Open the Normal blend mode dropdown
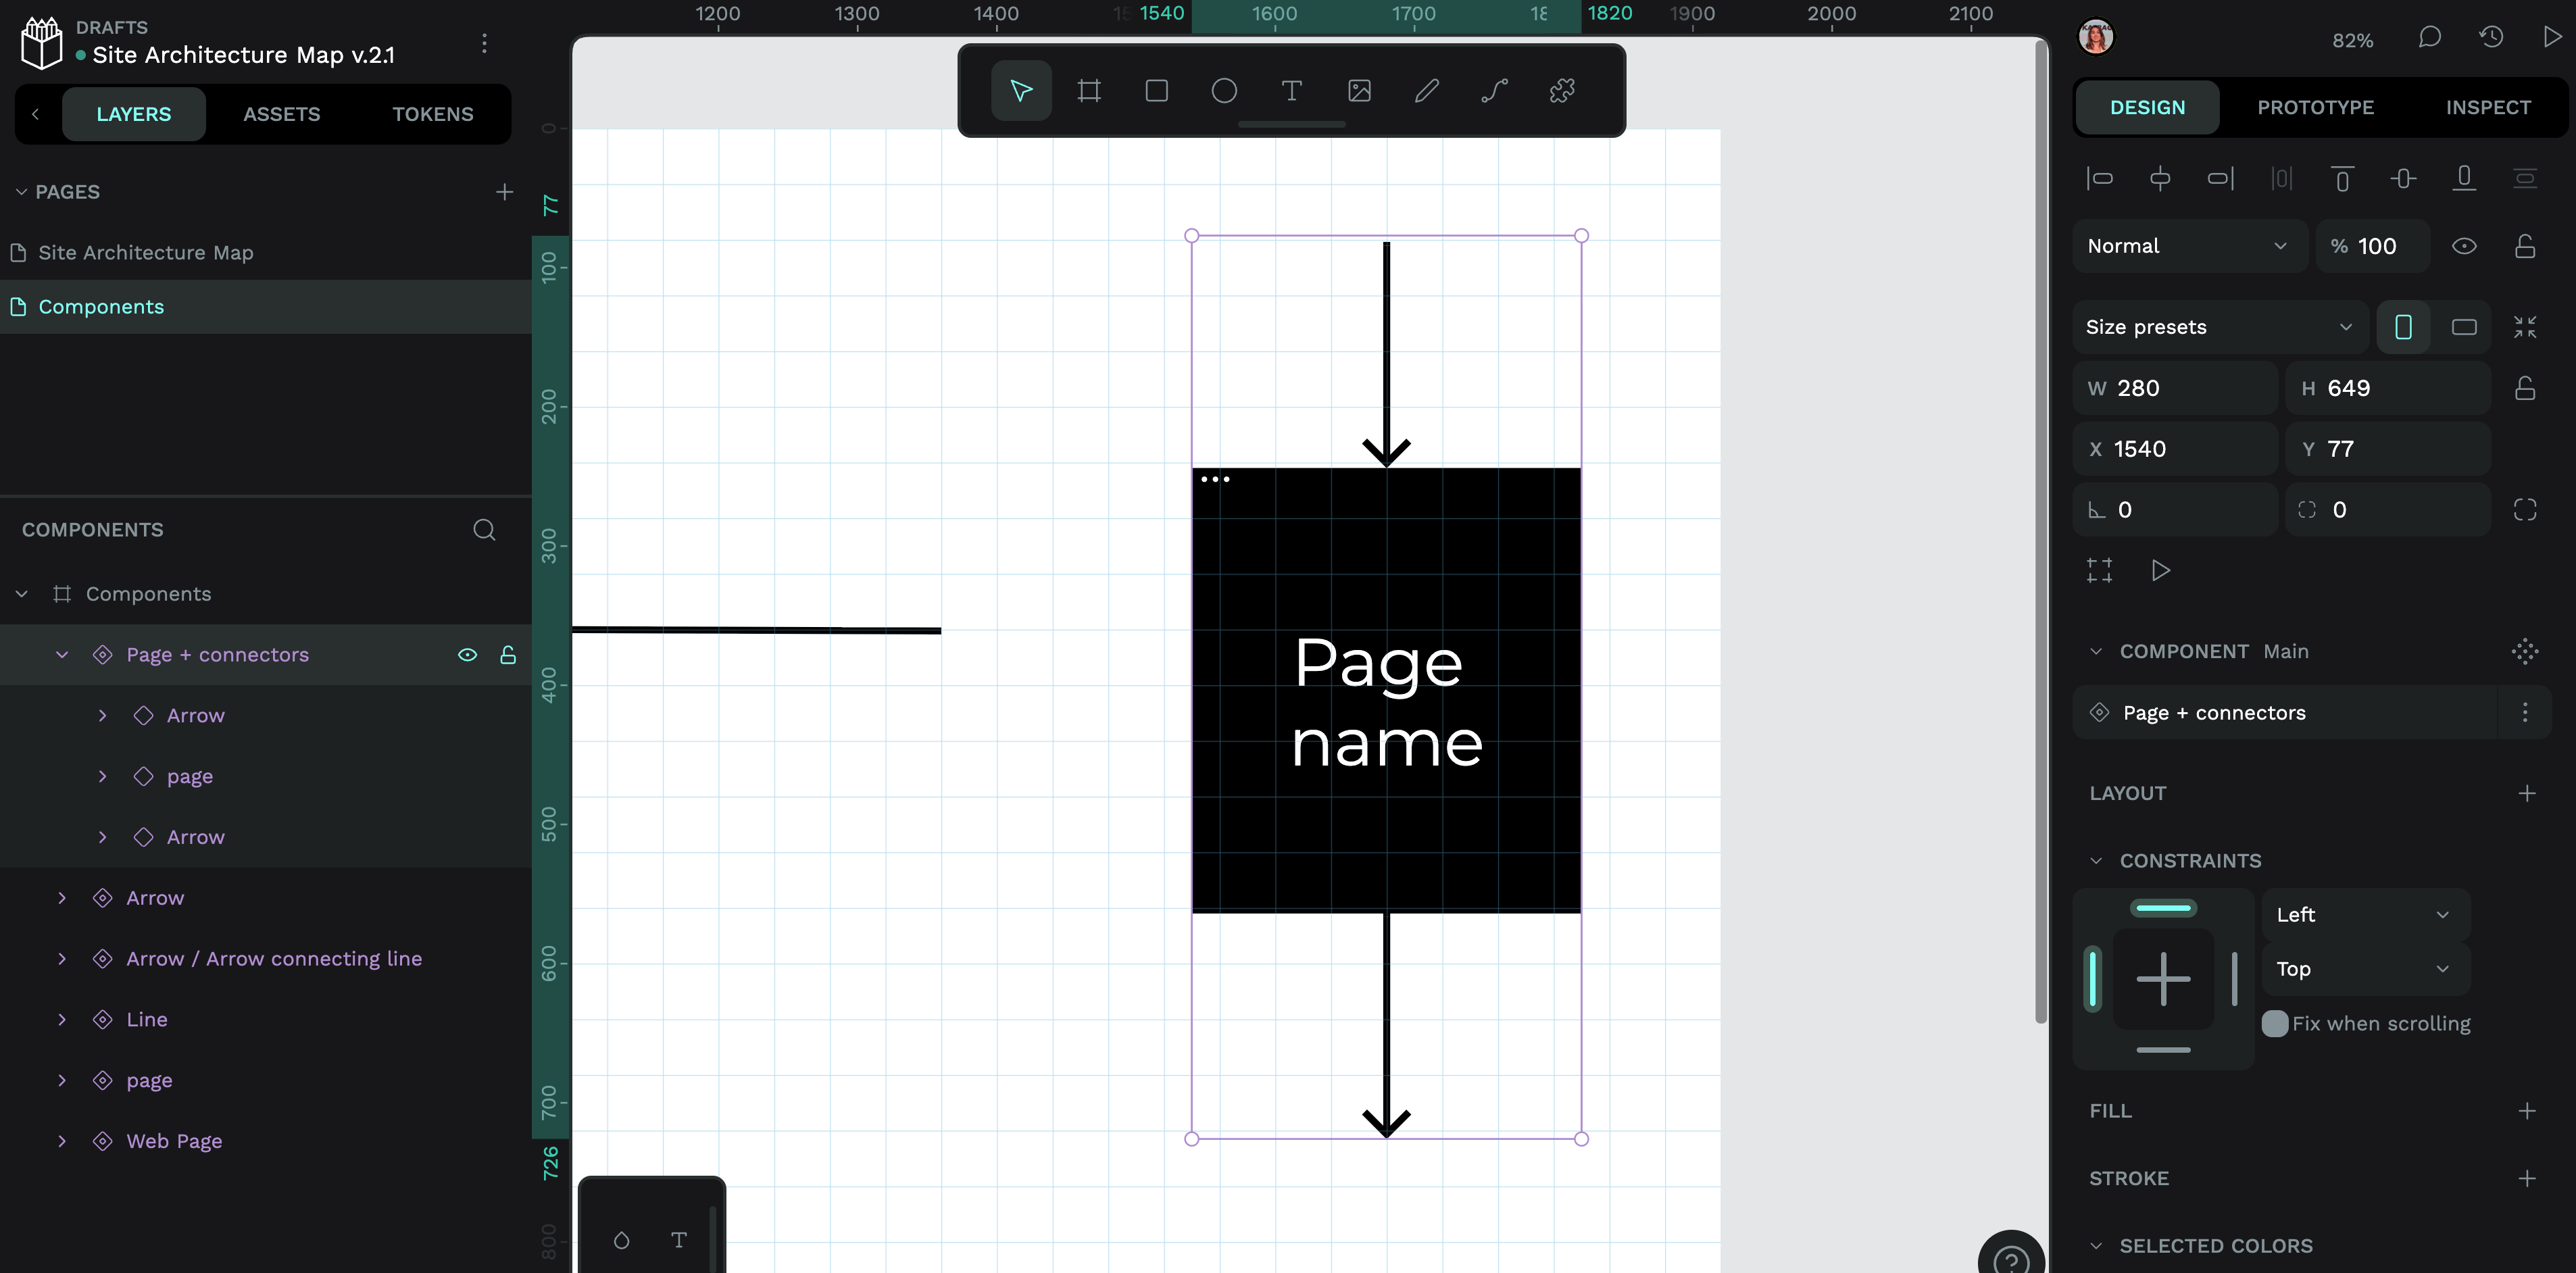2576x1273 pixels. tap(2187, 246)
